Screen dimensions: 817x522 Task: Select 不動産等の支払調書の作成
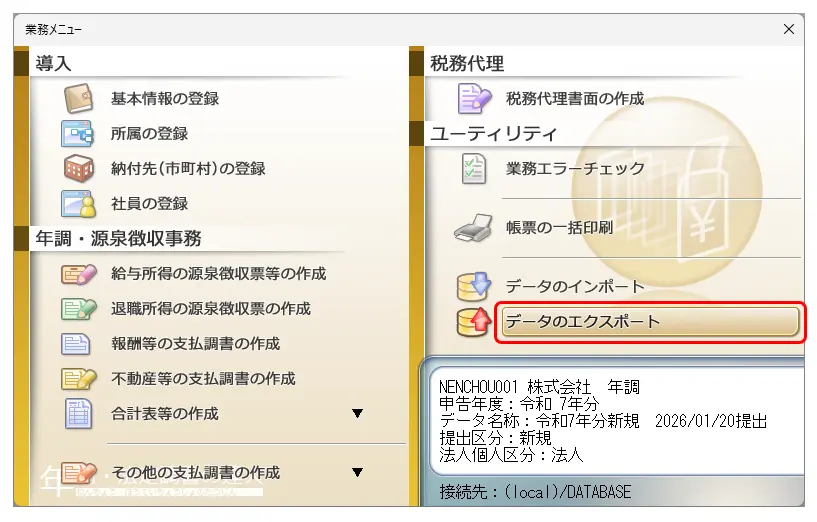coord(203,378)
